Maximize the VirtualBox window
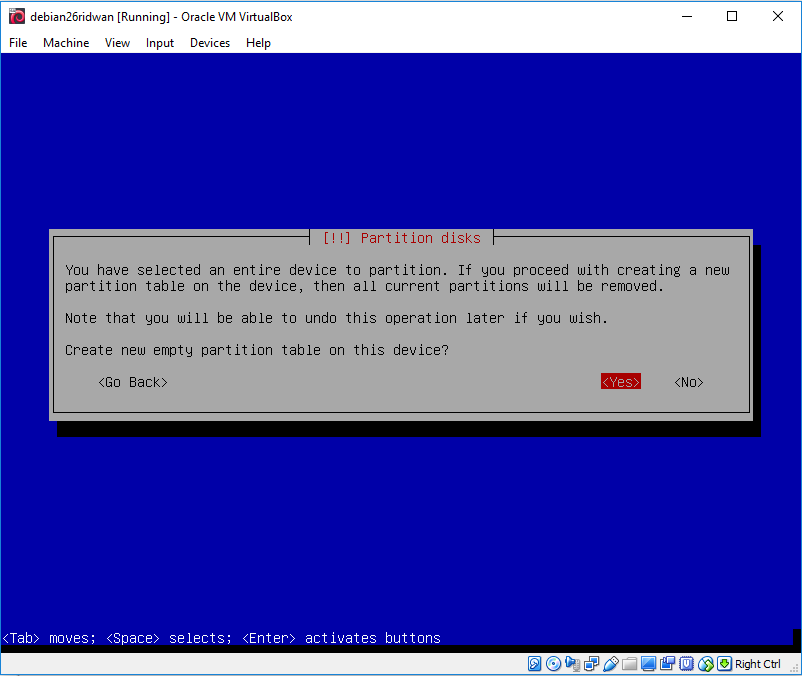802x676 pixels. pos(732,16)
